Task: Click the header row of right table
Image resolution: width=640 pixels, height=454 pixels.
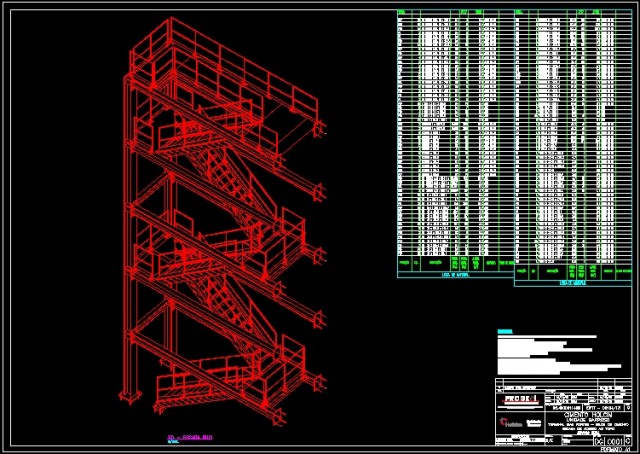Action: click(x=573, y=13)
